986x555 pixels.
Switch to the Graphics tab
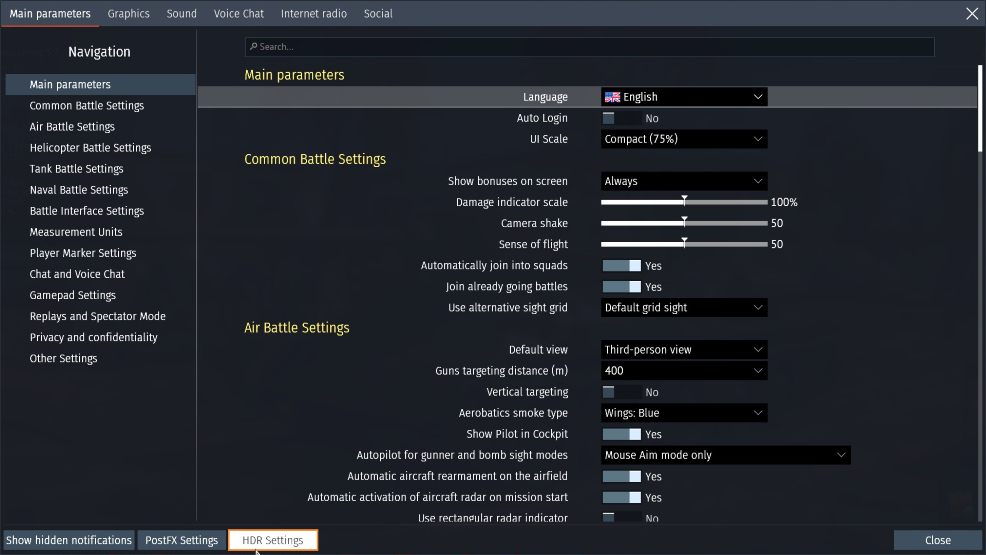128,13
